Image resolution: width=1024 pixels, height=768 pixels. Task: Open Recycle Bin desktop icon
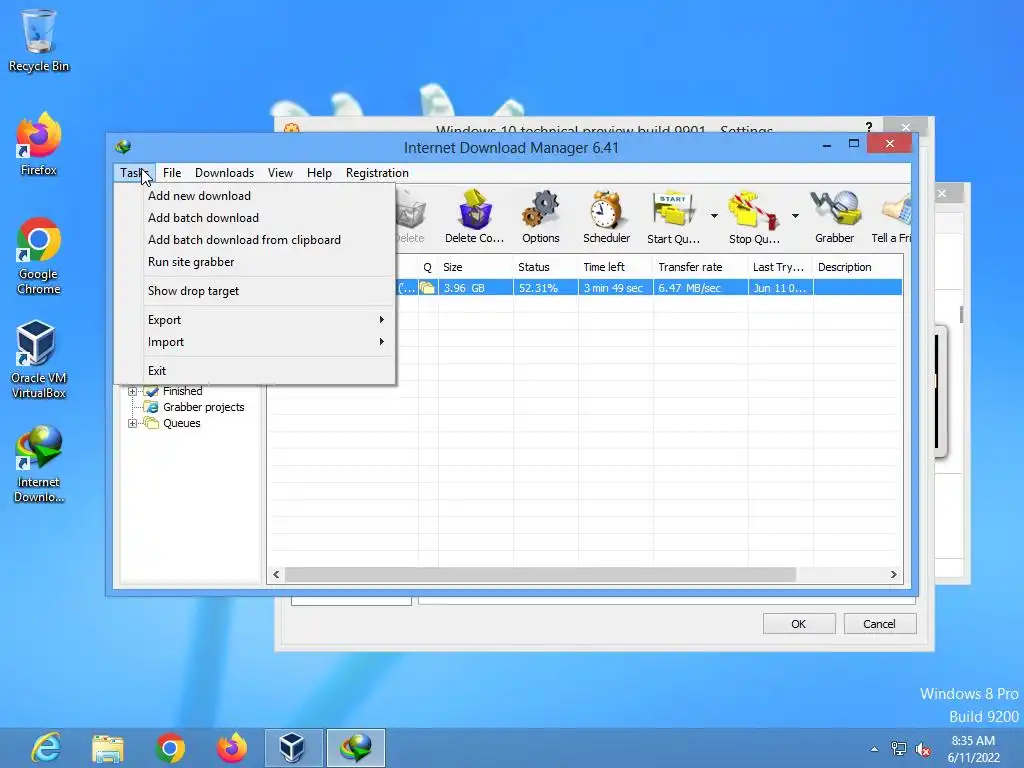click(39, 40)
